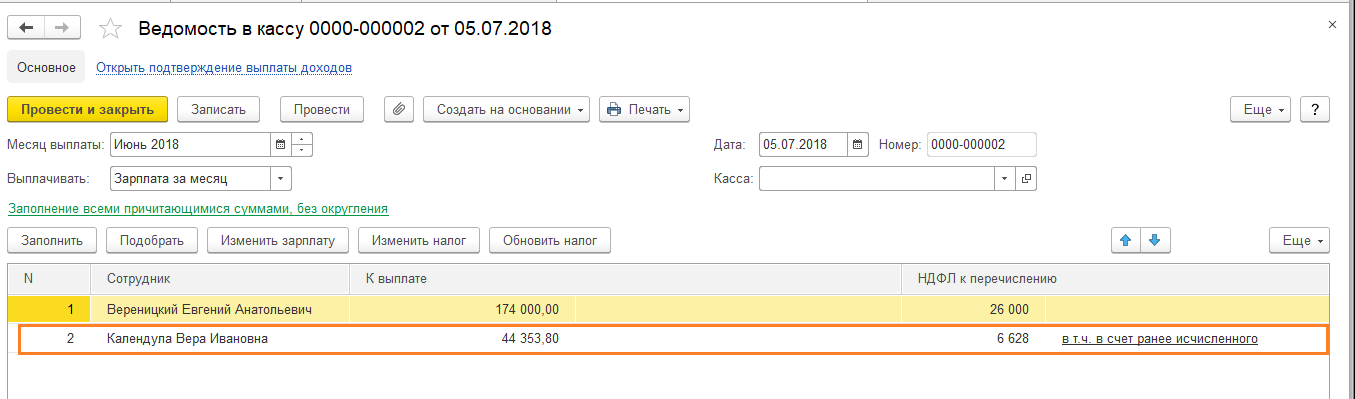
Task: Open the table's Еще menu
Action: (1299, 240)
